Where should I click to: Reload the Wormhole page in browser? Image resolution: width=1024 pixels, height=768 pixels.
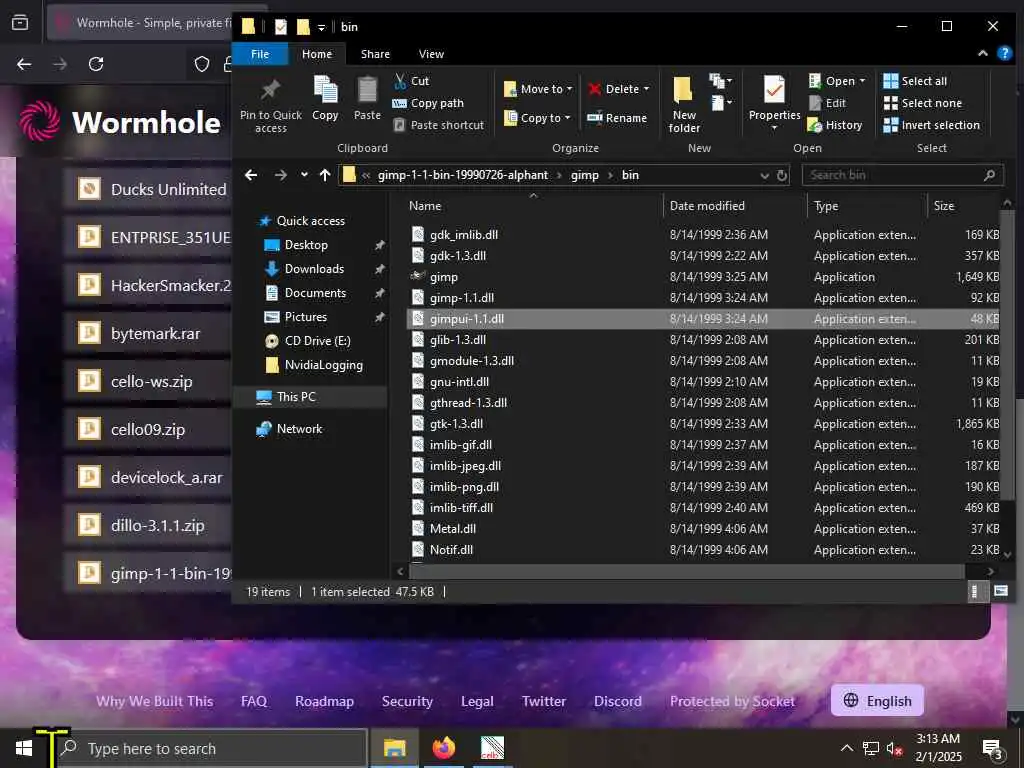96,64
